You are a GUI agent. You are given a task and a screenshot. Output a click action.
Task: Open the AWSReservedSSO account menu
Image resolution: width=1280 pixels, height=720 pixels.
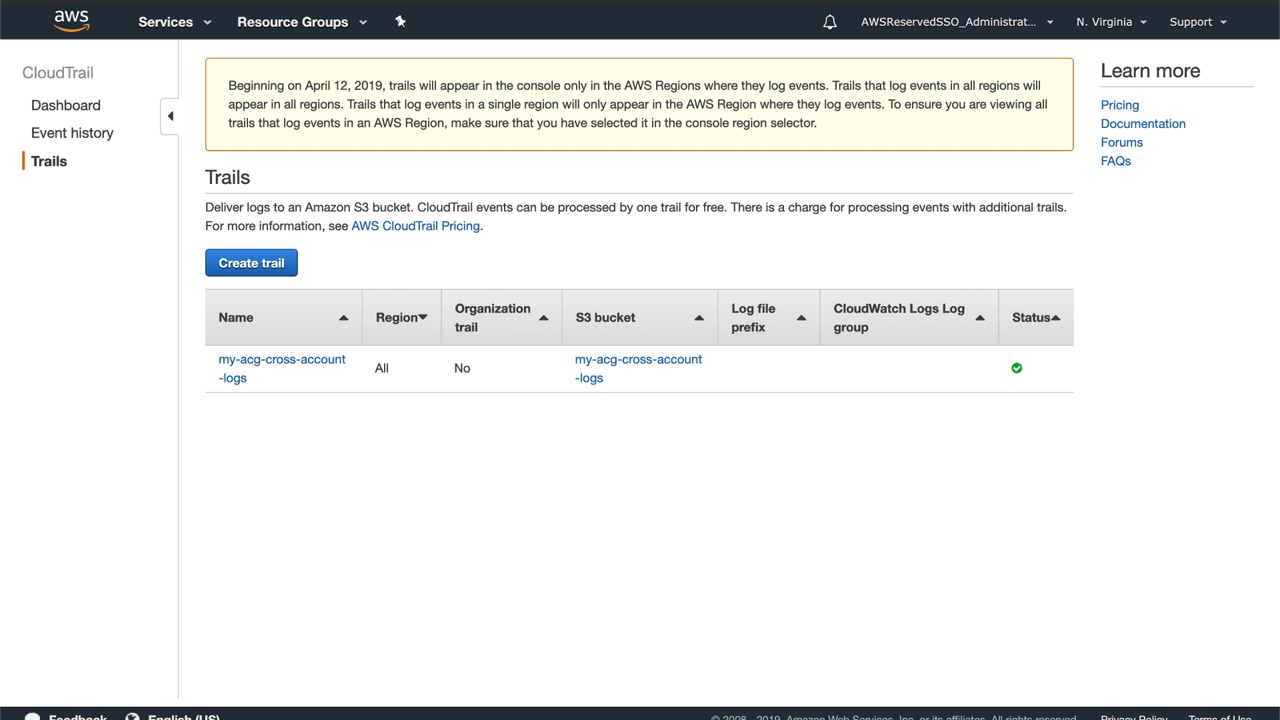(957, 21)
